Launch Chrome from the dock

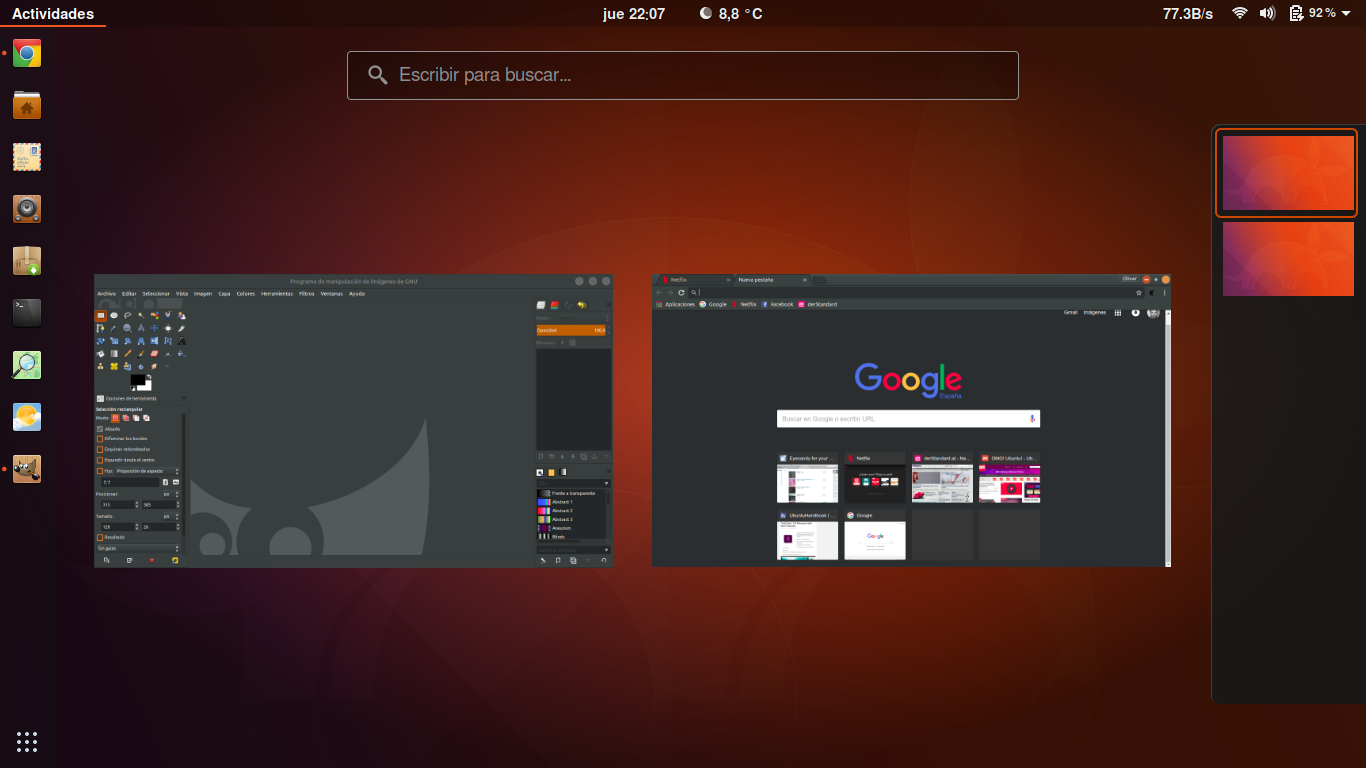click(x=27, y=53)
